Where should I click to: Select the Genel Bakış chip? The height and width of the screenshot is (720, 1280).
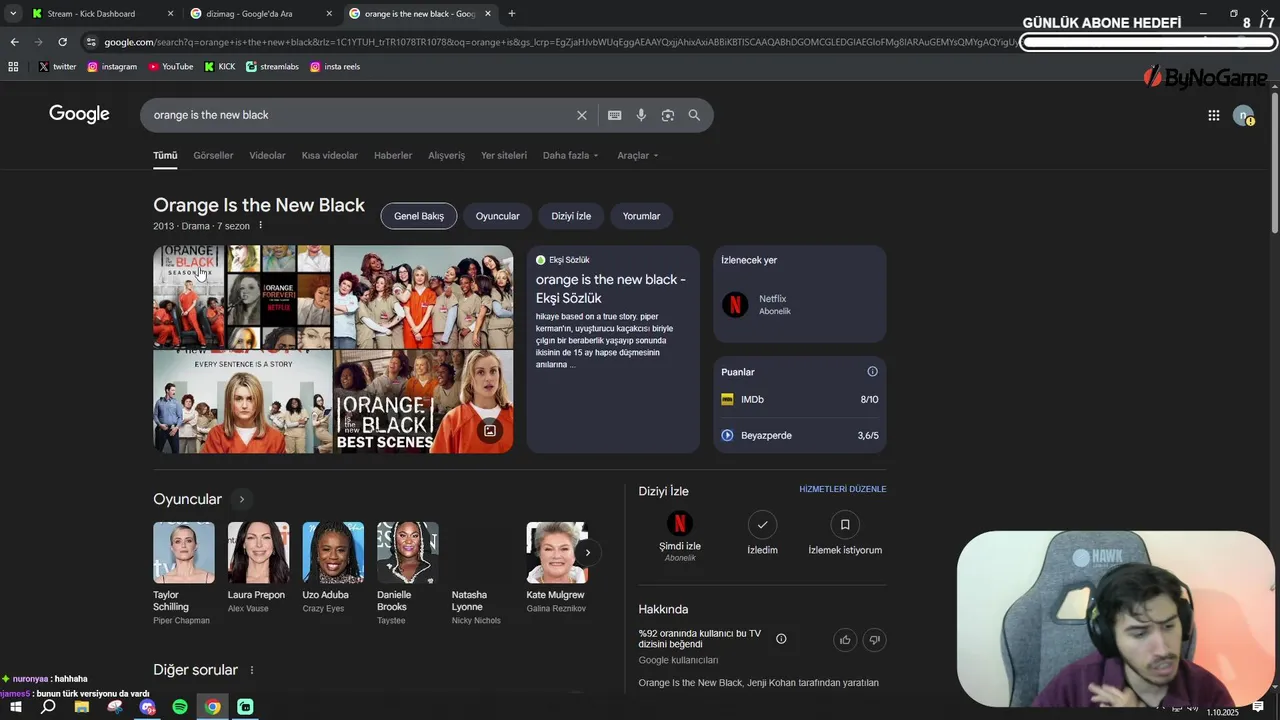[419, 216]
